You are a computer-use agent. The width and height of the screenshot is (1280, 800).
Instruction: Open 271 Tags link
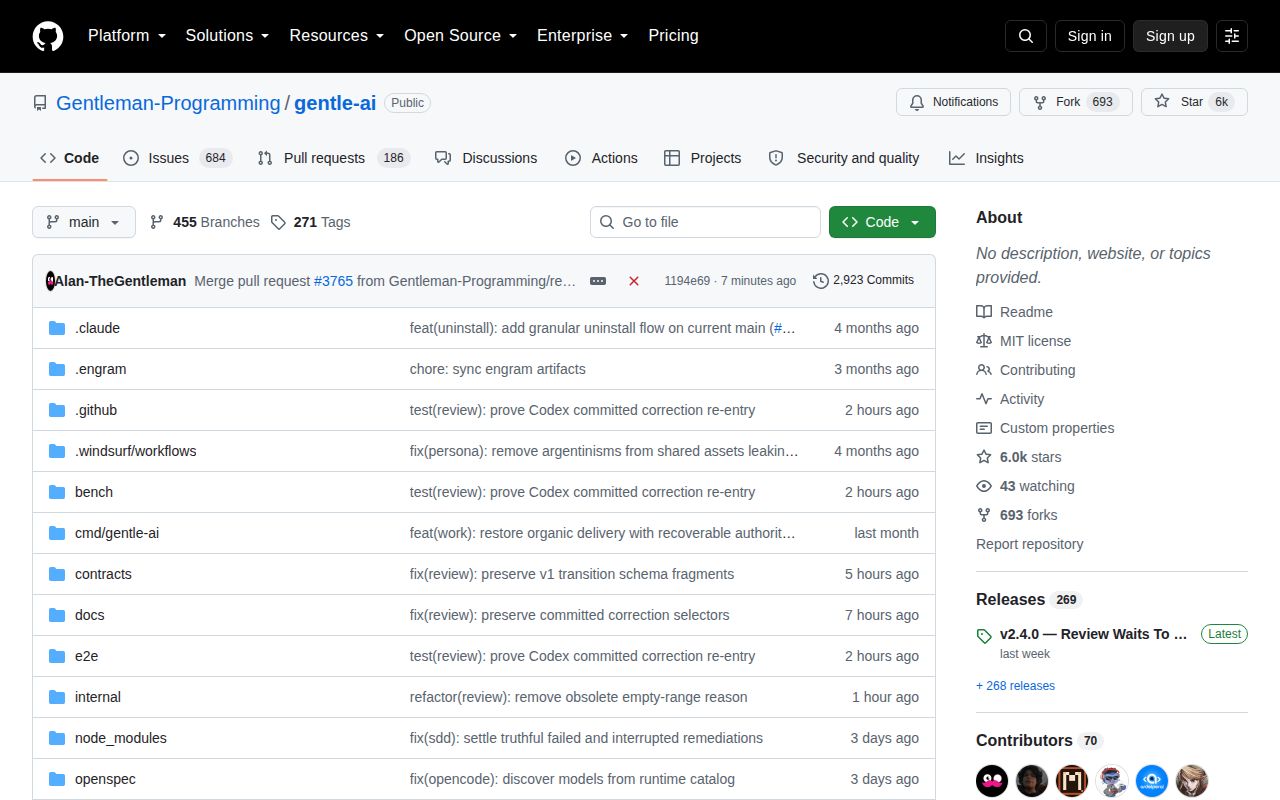(311, 222)
